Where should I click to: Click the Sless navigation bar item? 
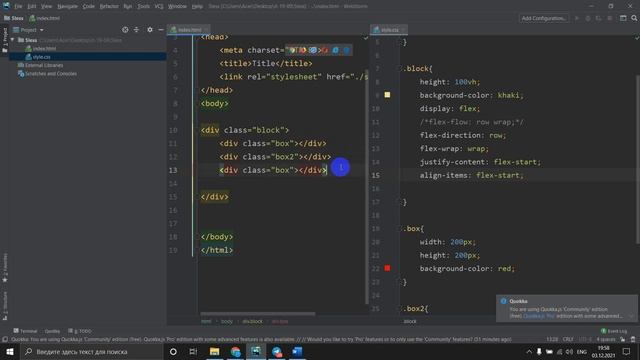pos(14,18)
